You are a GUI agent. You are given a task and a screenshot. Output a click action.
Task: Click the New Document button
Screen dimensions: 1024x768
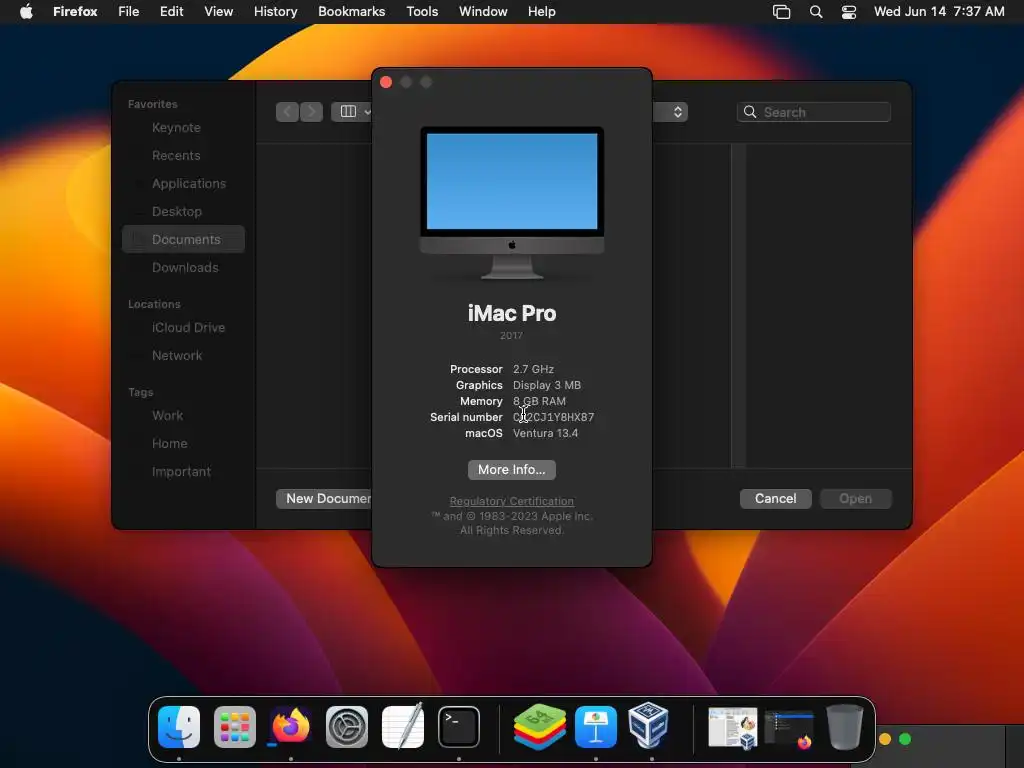(x=324, y=498)
